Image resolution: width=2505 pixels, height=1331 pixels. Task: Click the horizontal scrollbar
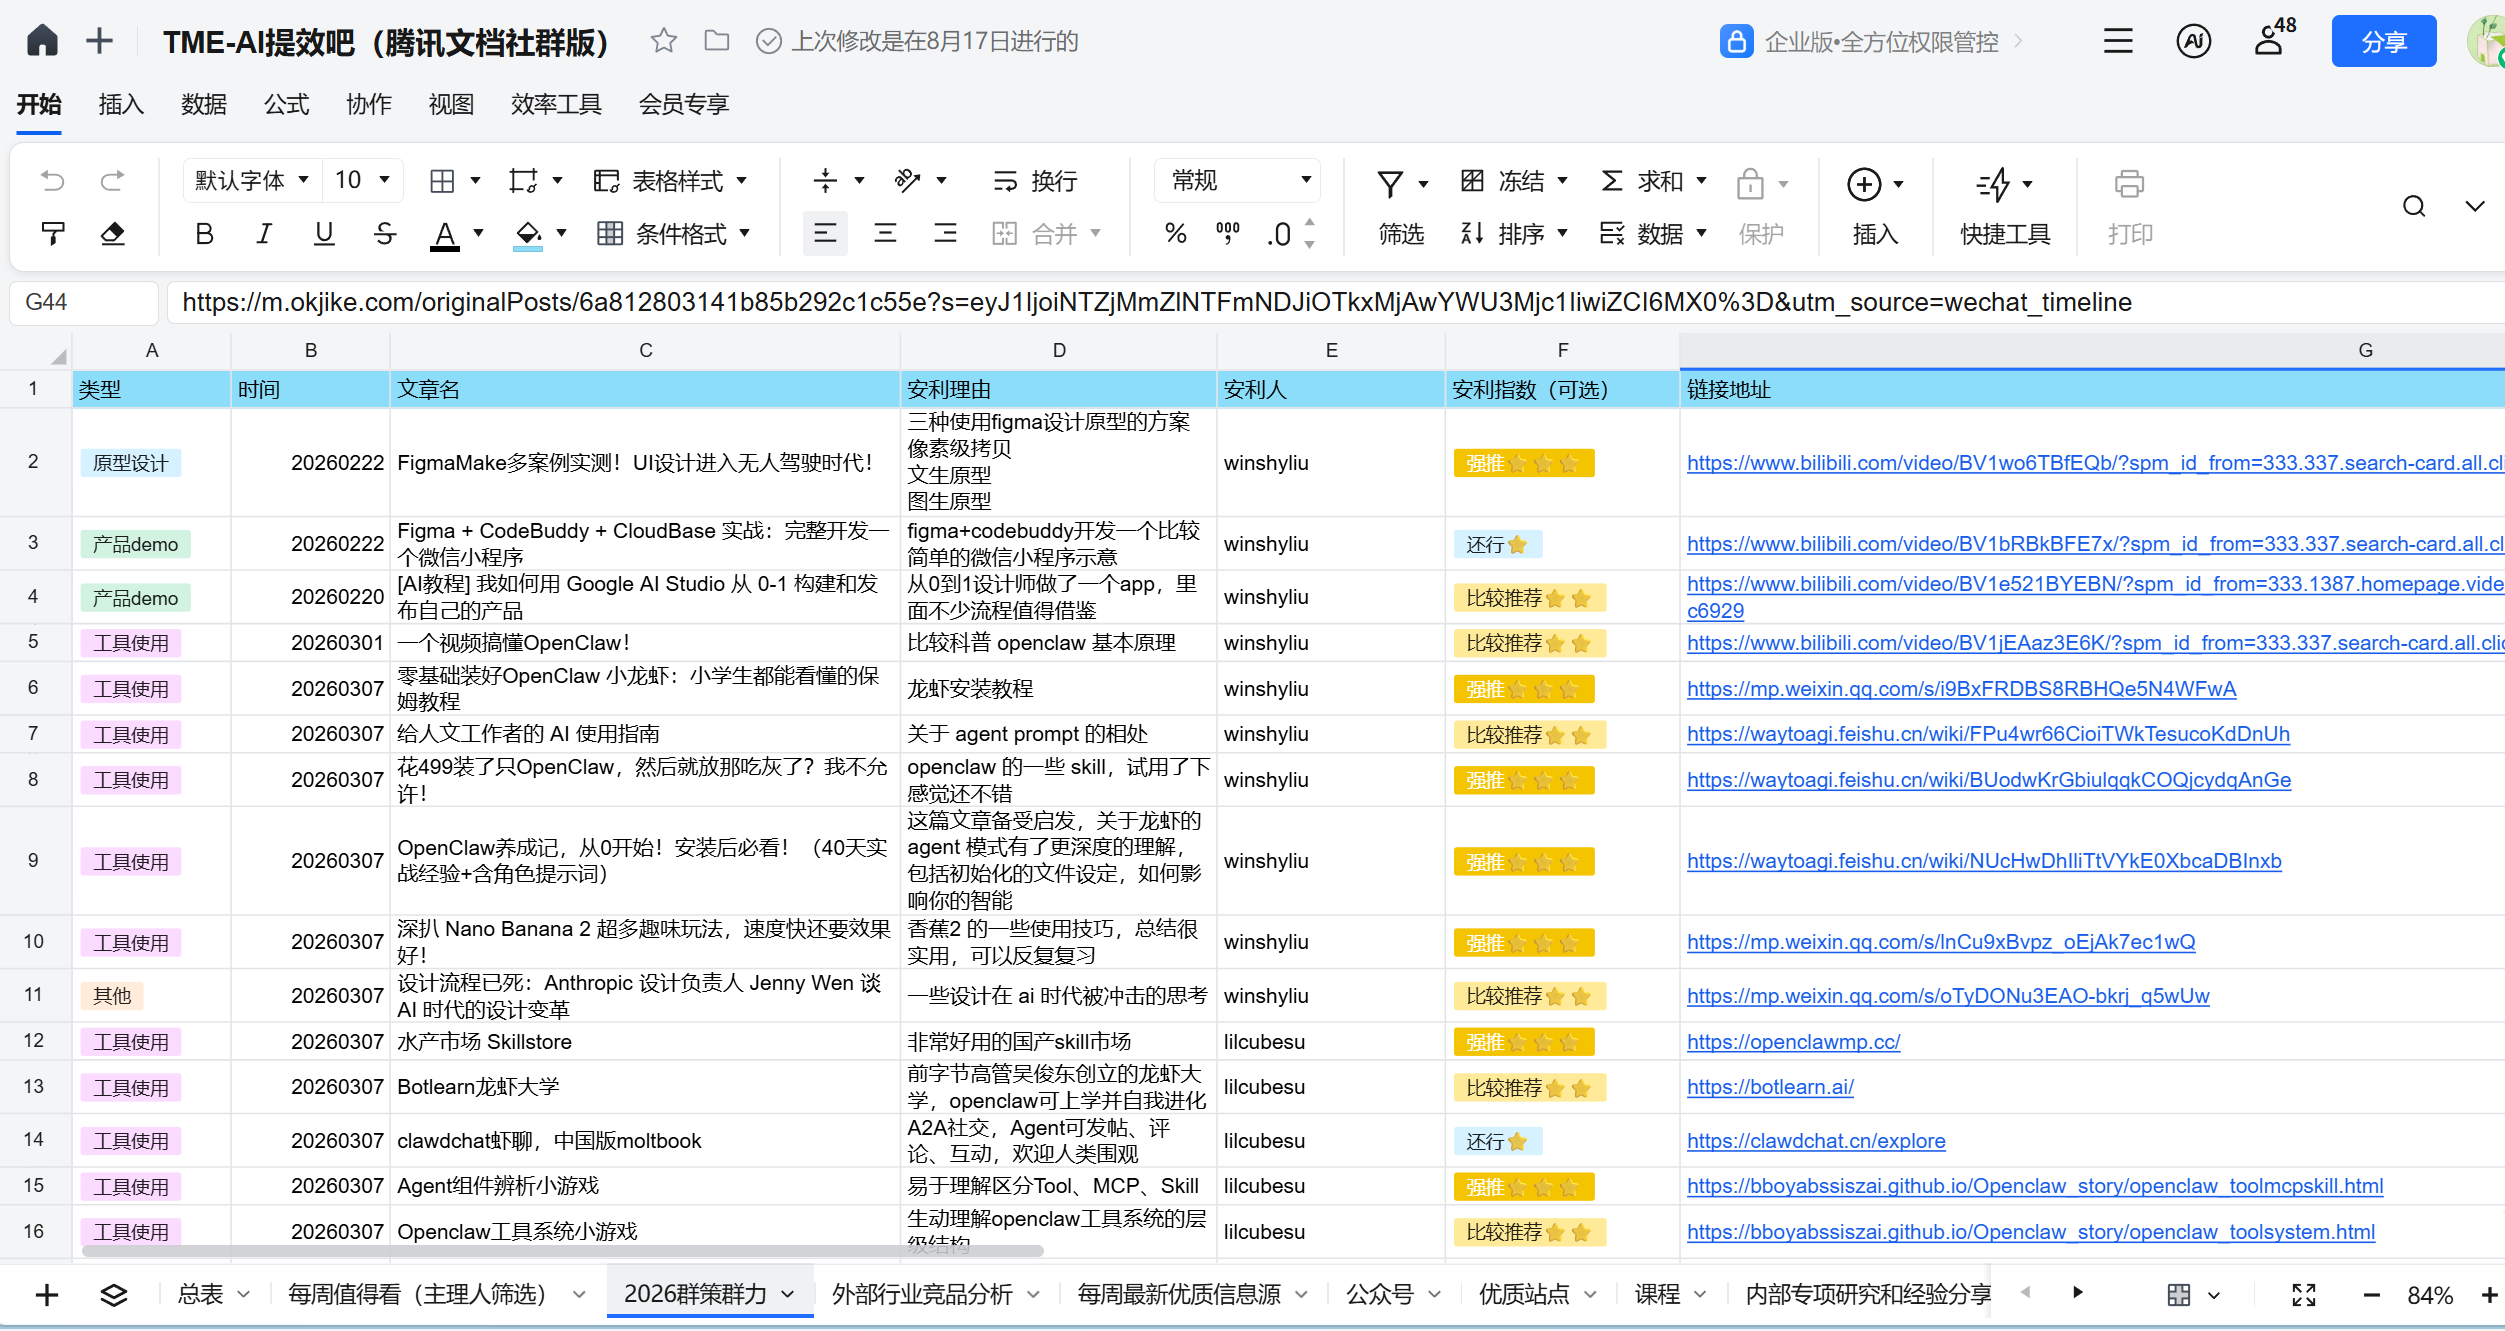[562, 1251]
